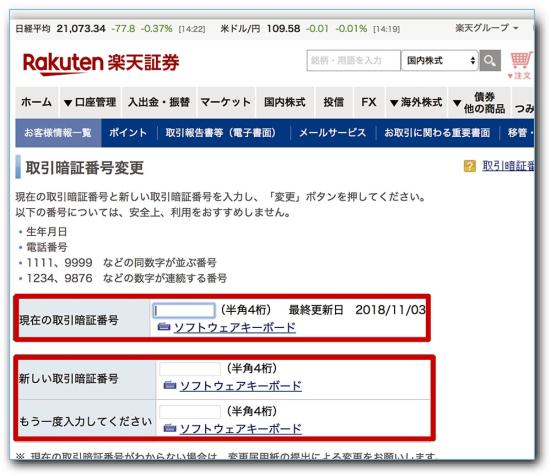Click keyboard icon beside new PIN field

click(x=170, y=385)
